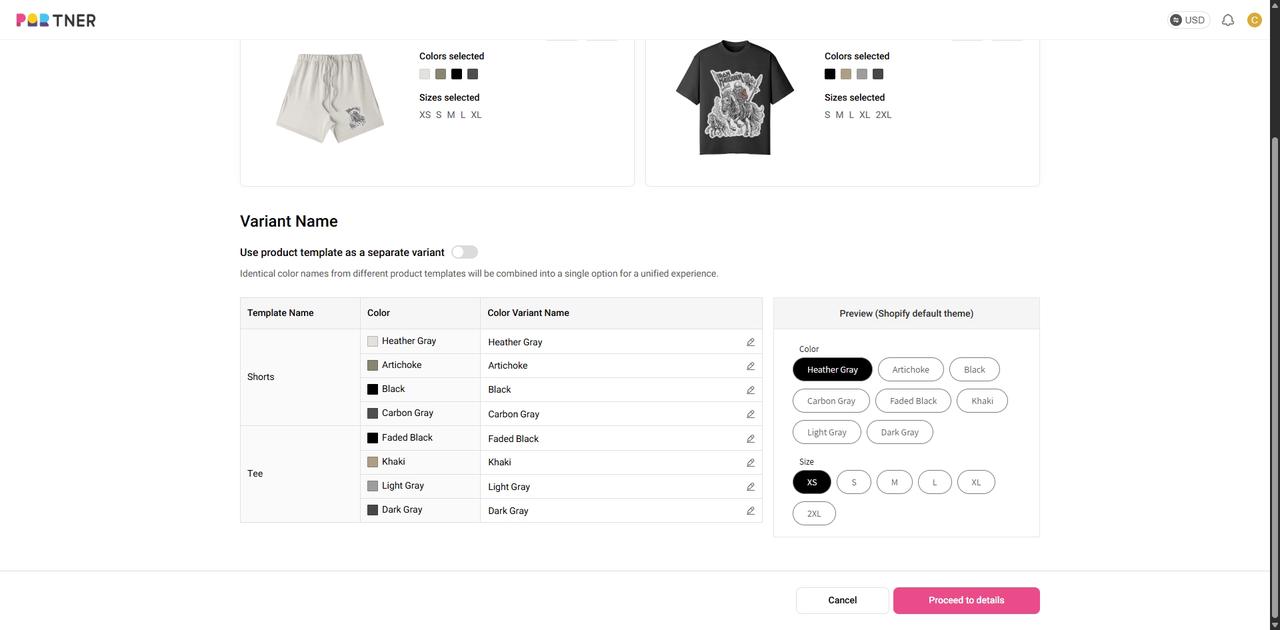
Task: Open the notifications bell
Action: click(1228, 20)
